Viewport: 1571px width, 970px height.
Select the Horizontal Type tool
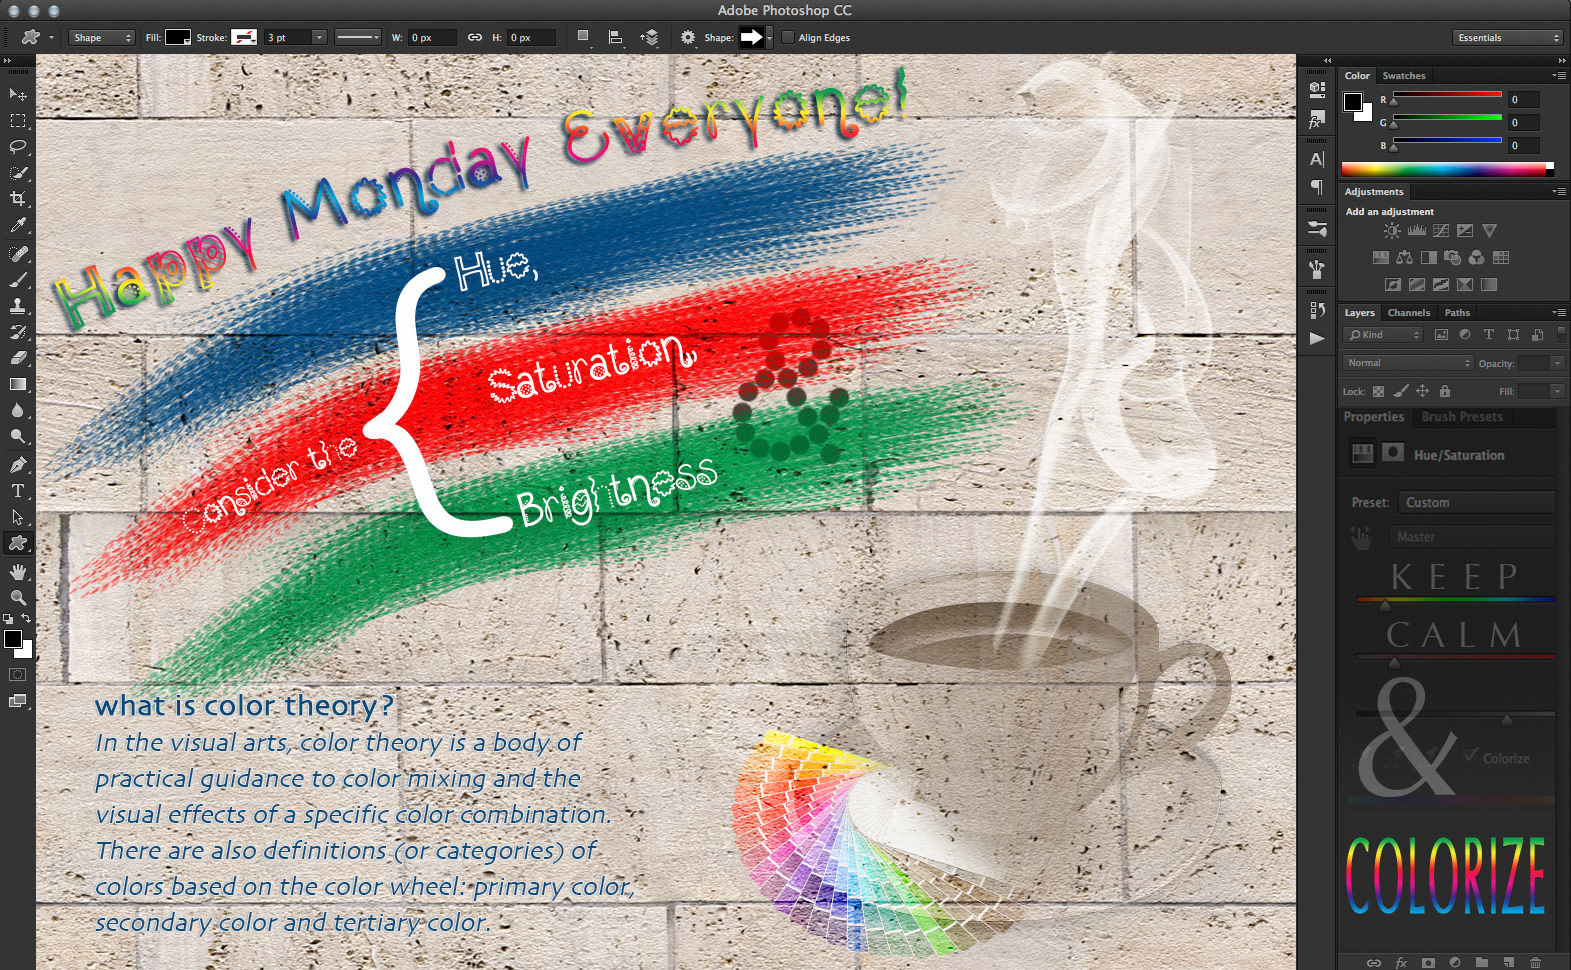coord(18,491)
